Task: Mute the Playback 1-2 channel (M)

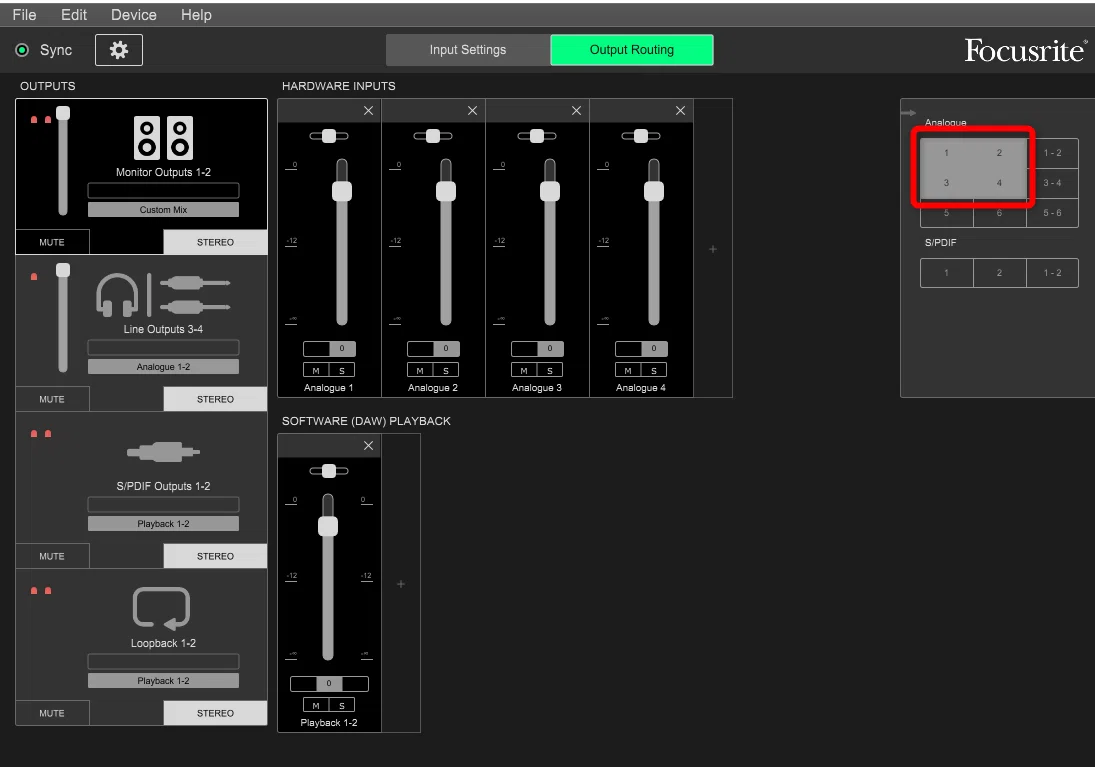Action: tap(316, 705)
